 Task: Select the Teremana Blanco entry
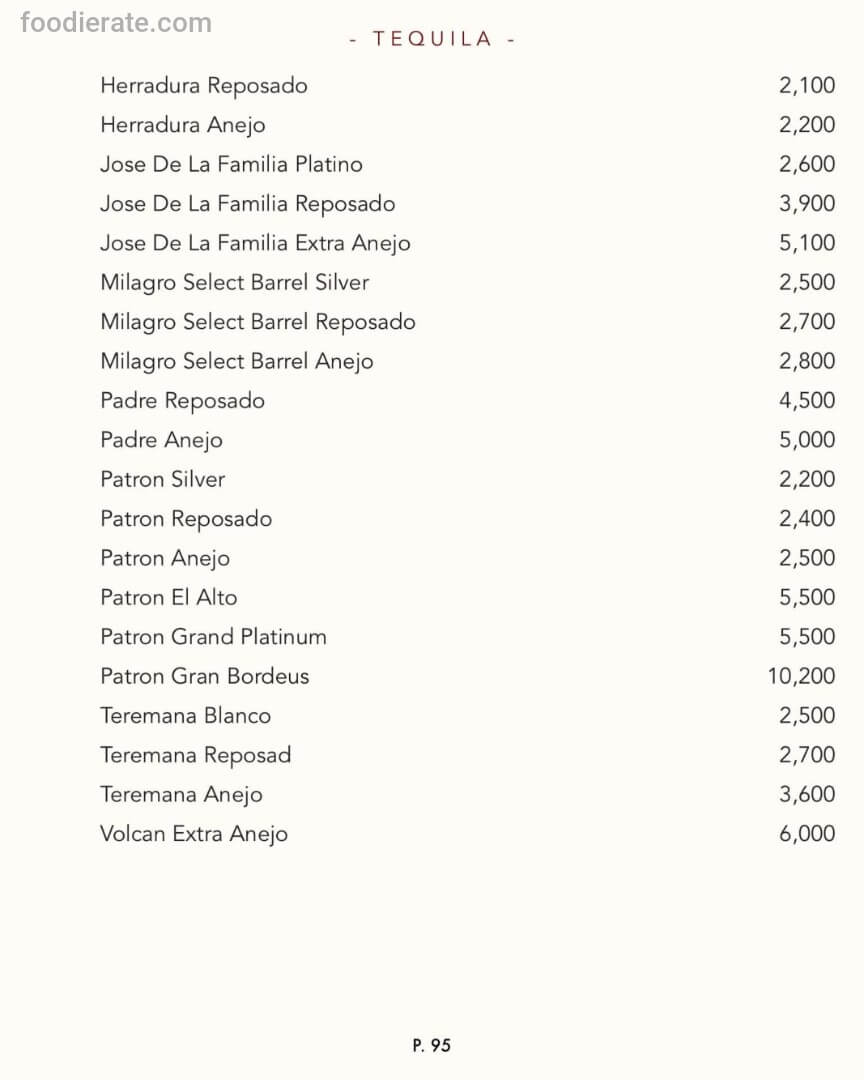click(x=185, y=716)
